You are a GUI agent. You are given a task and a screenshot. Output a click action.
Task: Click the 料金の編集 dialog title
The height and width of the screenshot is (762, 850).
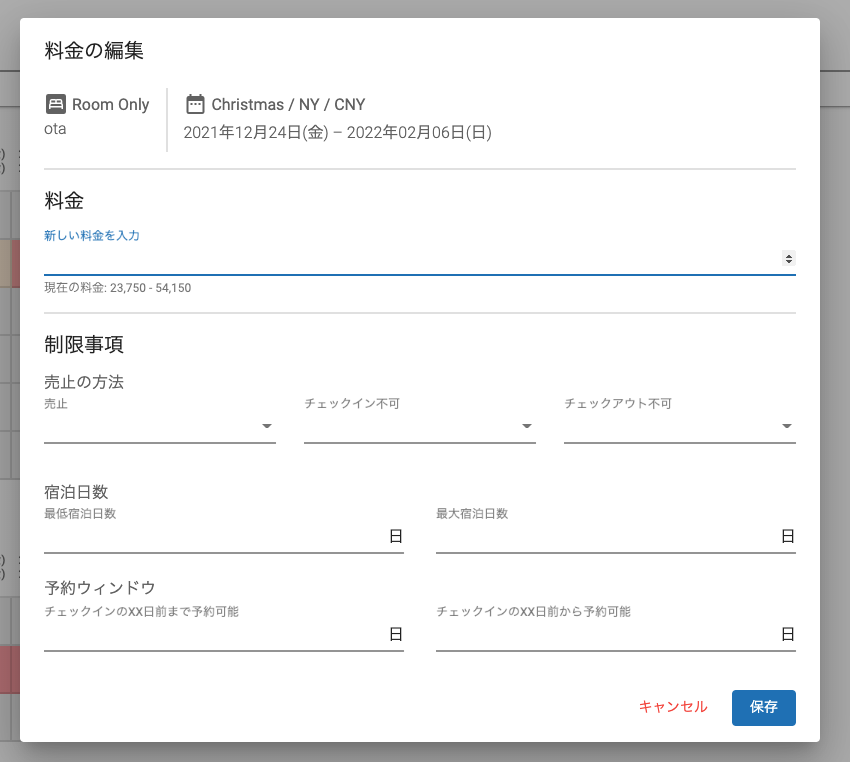coord(94,50)
